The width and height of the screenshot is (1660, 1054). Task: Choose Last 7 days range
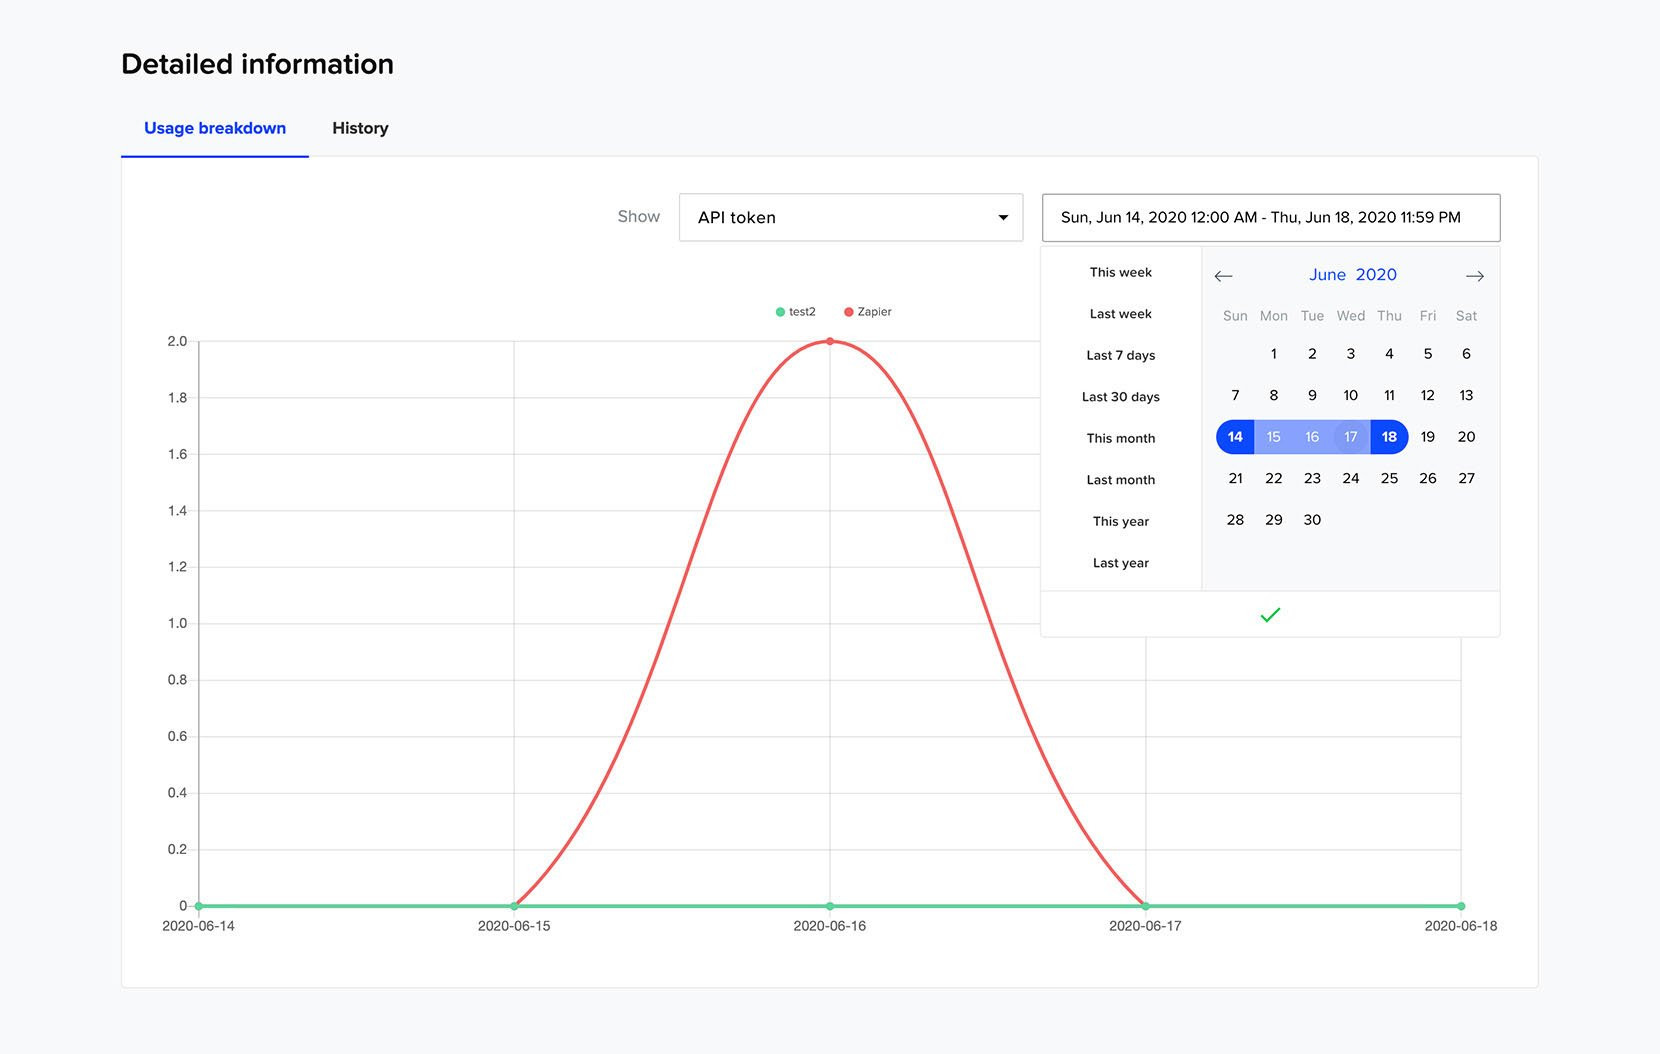[x=1121, y=355]
